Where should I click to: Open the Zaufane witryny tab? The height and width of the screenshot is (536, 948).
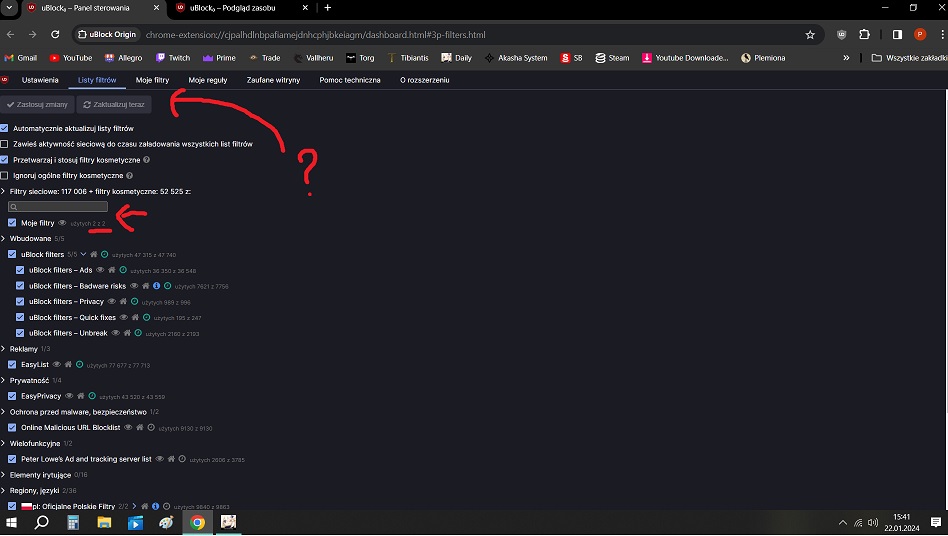click(x=273, y=80)
